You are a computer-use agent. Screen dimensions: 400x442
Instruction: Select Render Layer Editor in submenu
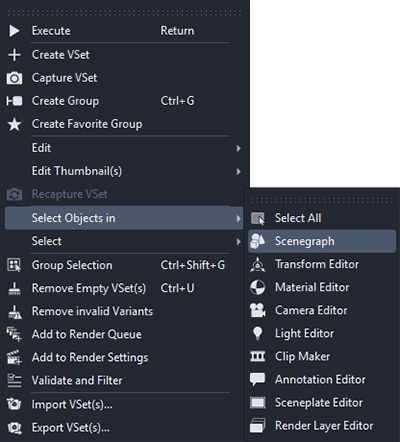(322, 426)
